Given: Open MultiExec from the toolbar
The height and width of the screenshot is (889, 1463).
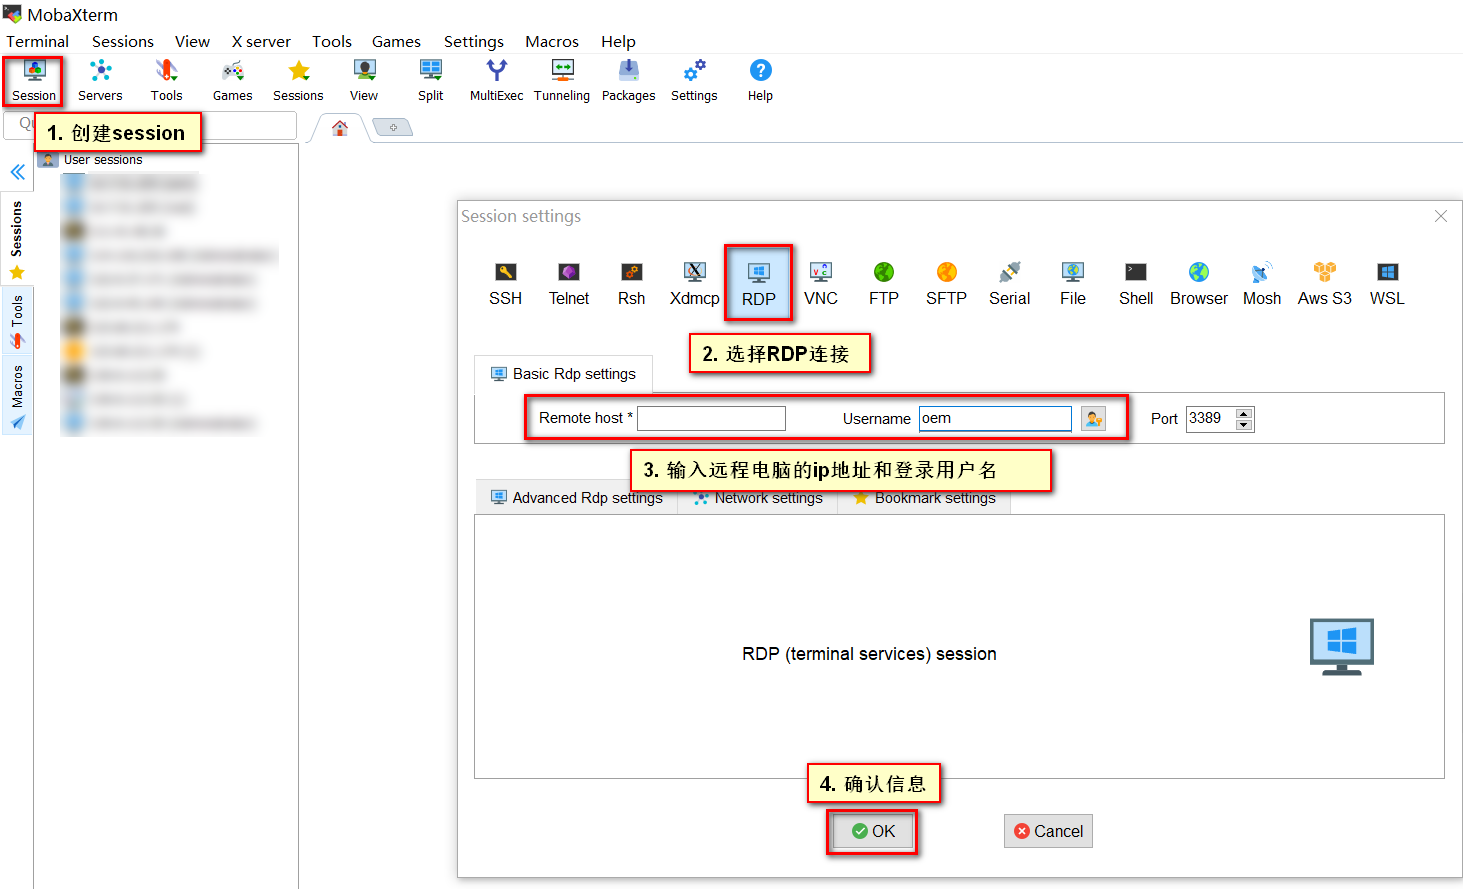Looking at the screenshot, I should pyautogui.click(x=495, y=80).
